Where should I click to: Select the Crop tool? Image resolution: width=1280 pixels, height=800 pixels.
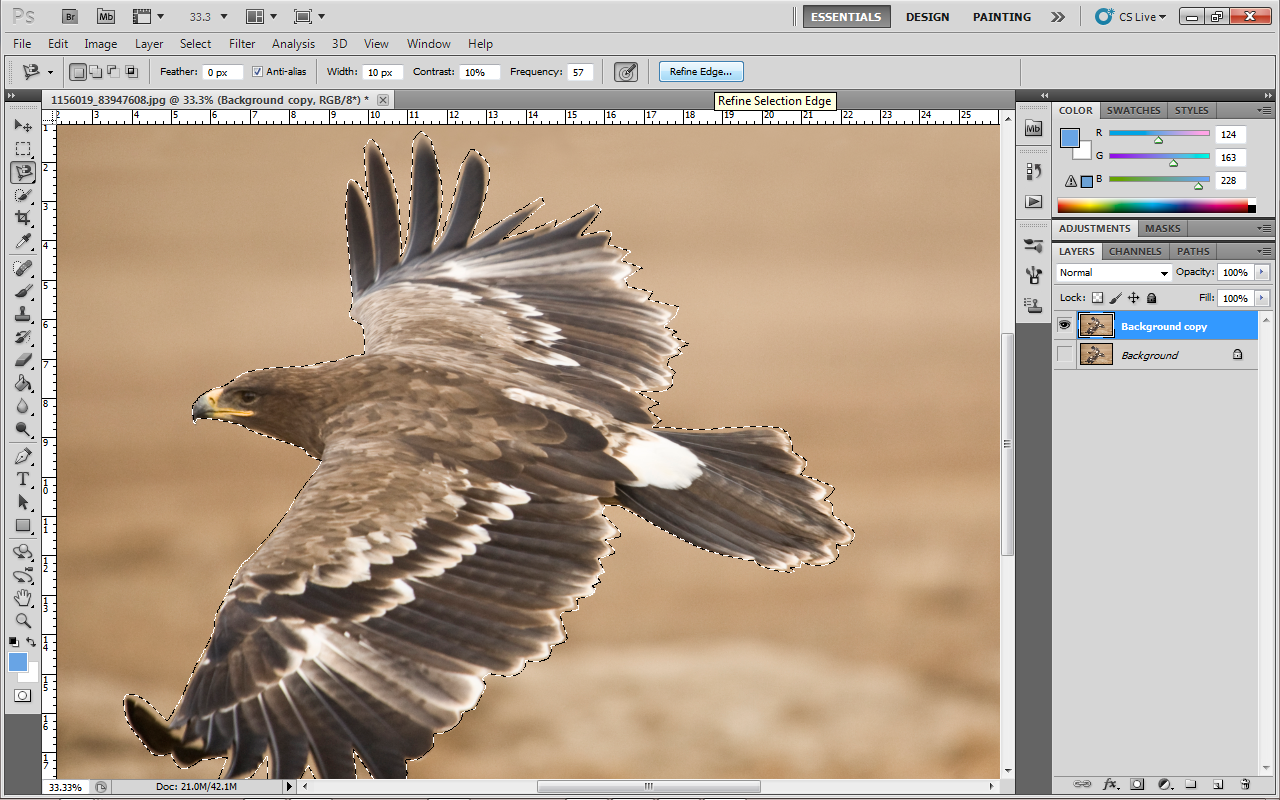tap(23, 218)
